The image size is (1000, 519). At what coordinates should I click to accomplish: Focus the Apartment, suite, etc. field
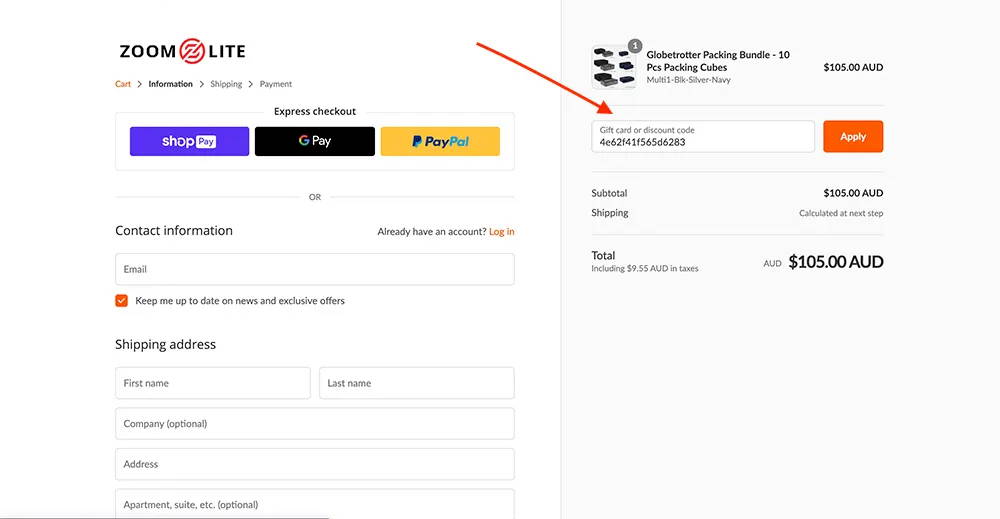click(x=314, y=504)
